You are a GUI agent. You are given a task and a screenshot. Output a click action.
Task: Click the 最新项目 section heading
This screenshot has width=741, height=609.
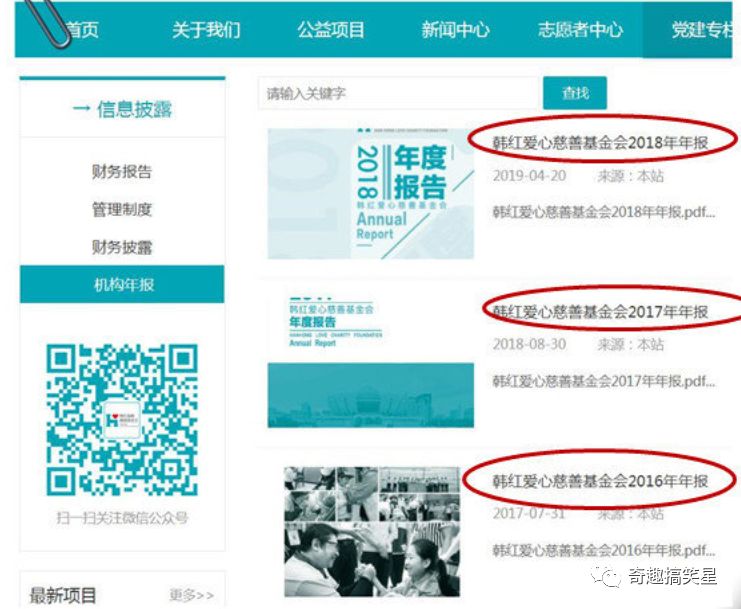(x=63, y=595)
